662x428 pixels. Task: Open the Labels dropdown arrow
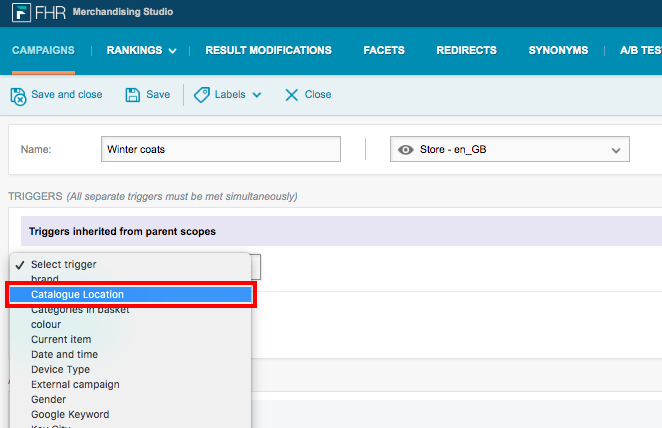coord(257,95)
